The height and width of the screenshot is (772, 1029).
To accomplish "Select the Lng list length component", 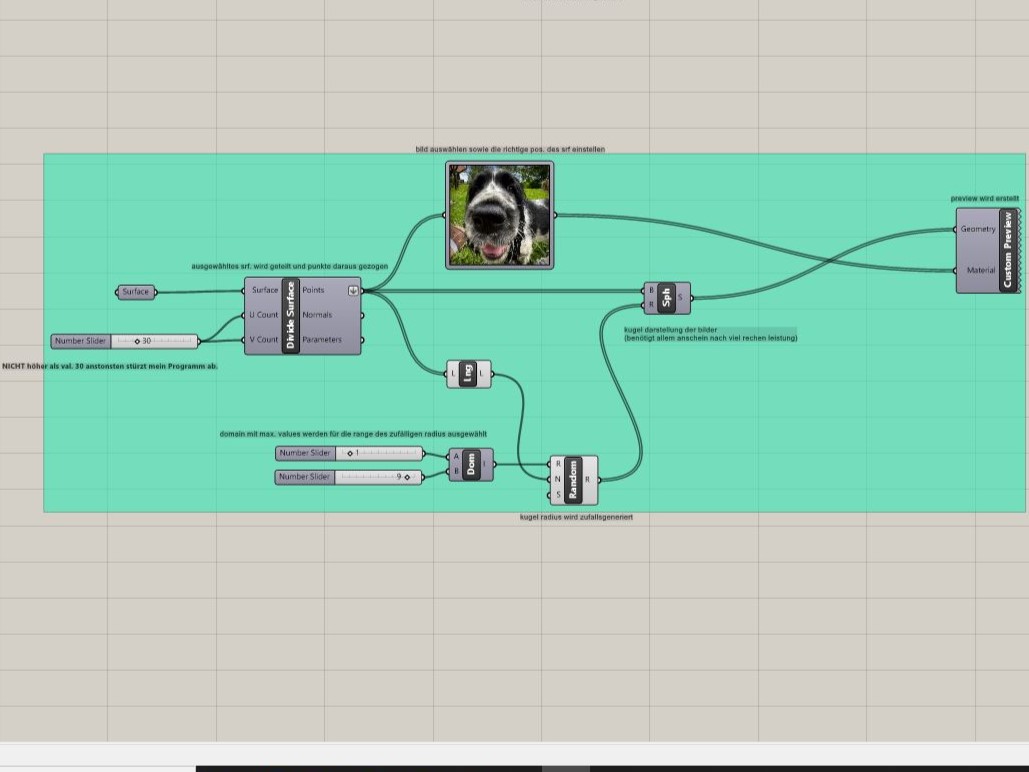I will [x=468, y=373].
